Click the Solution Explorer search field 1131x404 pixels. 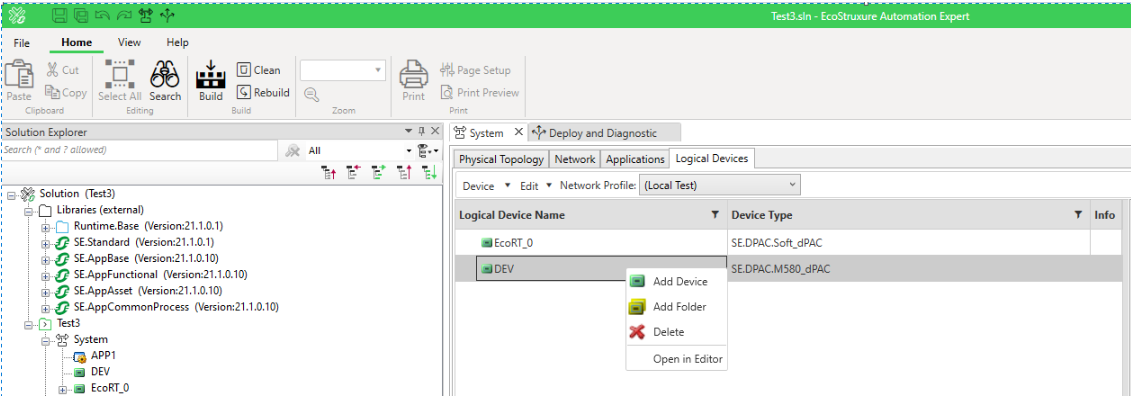(x=140, y=150)
